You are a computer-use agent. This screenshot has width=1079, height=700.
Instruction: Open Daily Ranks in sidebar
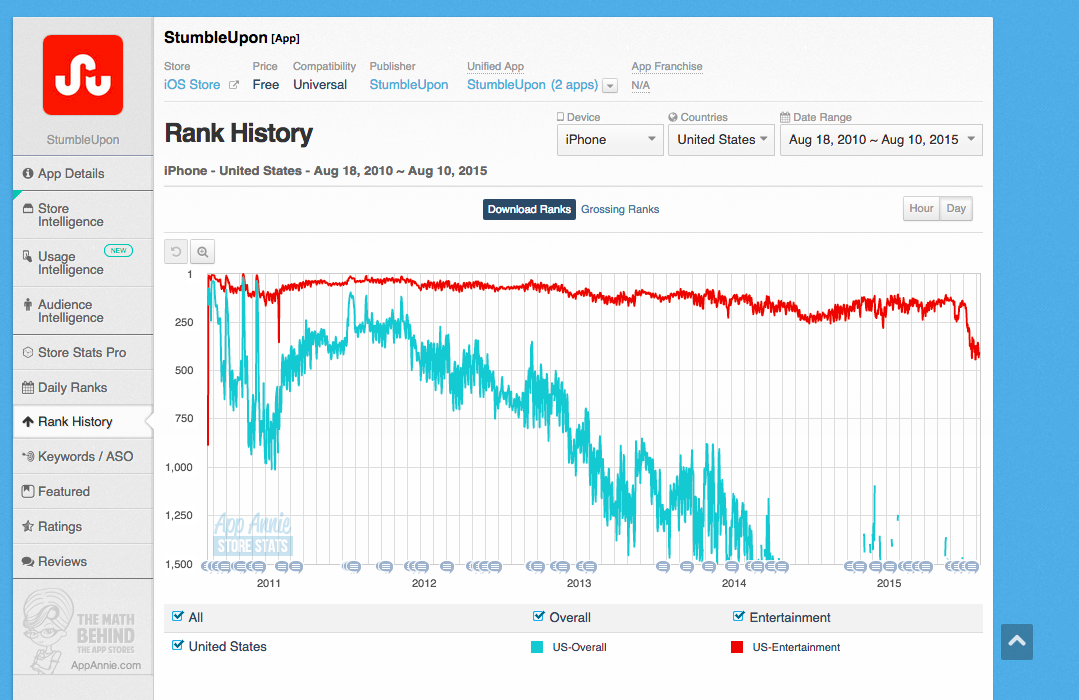[x=83, y=388]
